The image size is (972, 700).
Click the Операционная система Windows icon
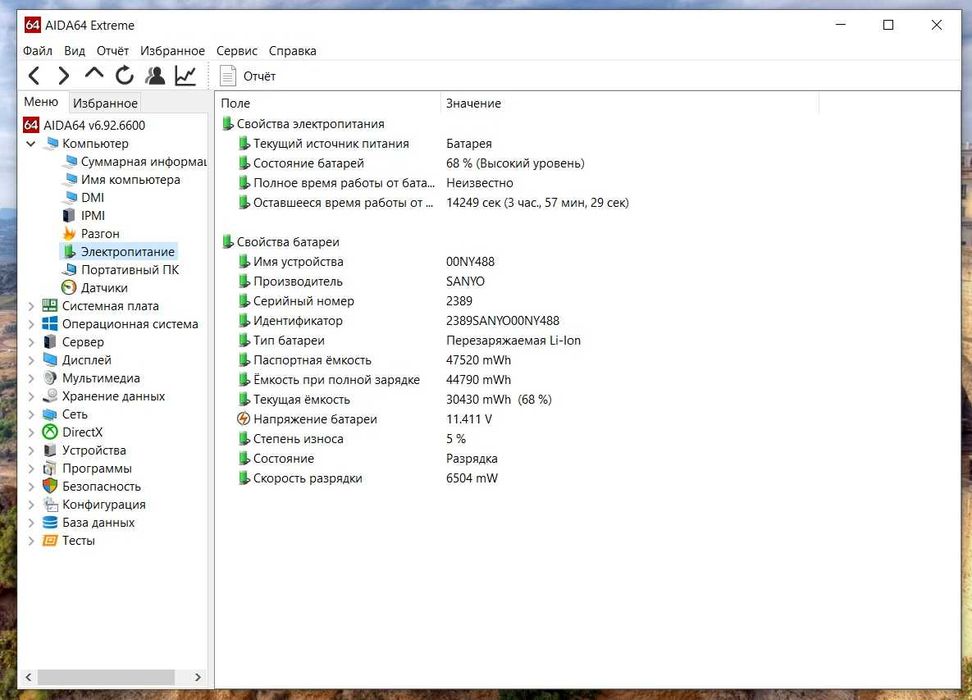click(x=50, y=324)
